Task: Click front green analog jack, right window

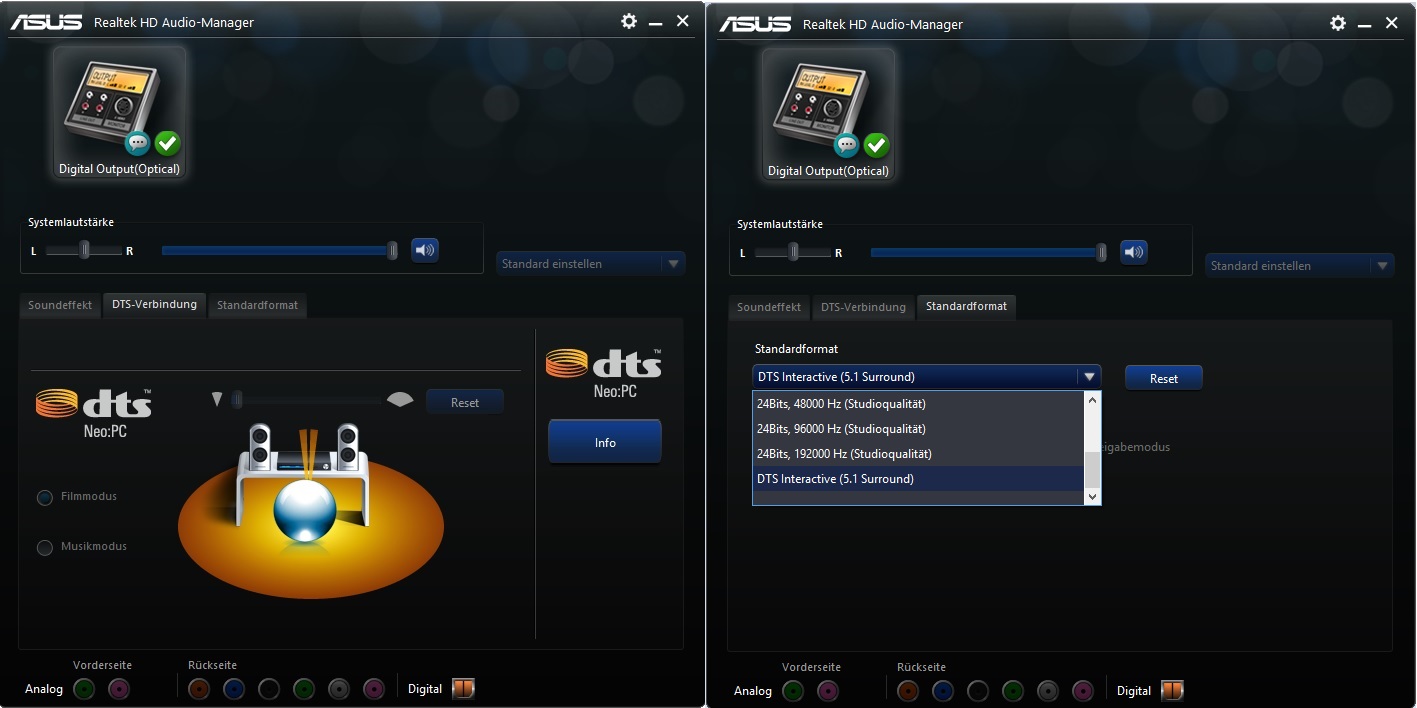Action: pyautogui.click(x=794, y=690)
